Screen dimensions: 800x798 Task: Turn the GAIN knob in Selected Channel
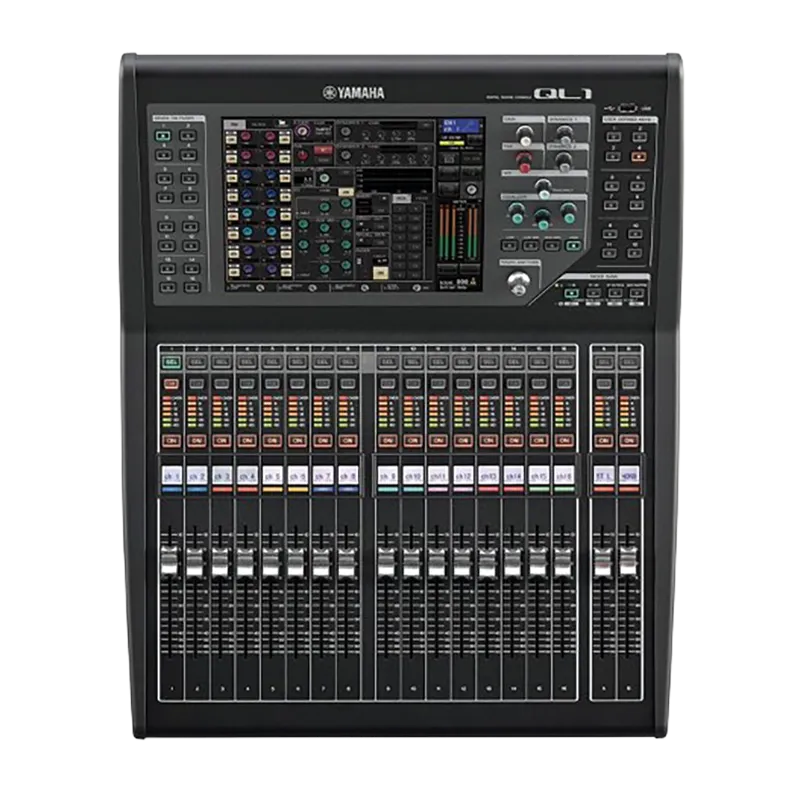point(524,135)
